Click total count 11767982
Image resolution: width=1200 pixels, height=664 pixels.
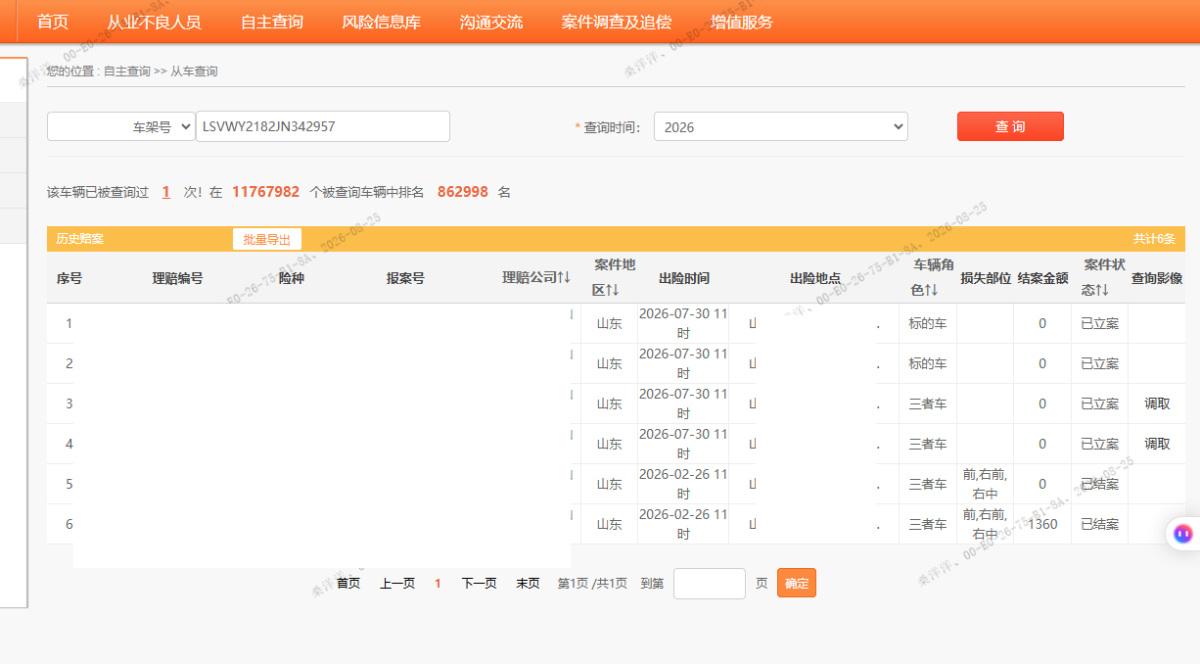pyautogui.click(x=266, y=192)
